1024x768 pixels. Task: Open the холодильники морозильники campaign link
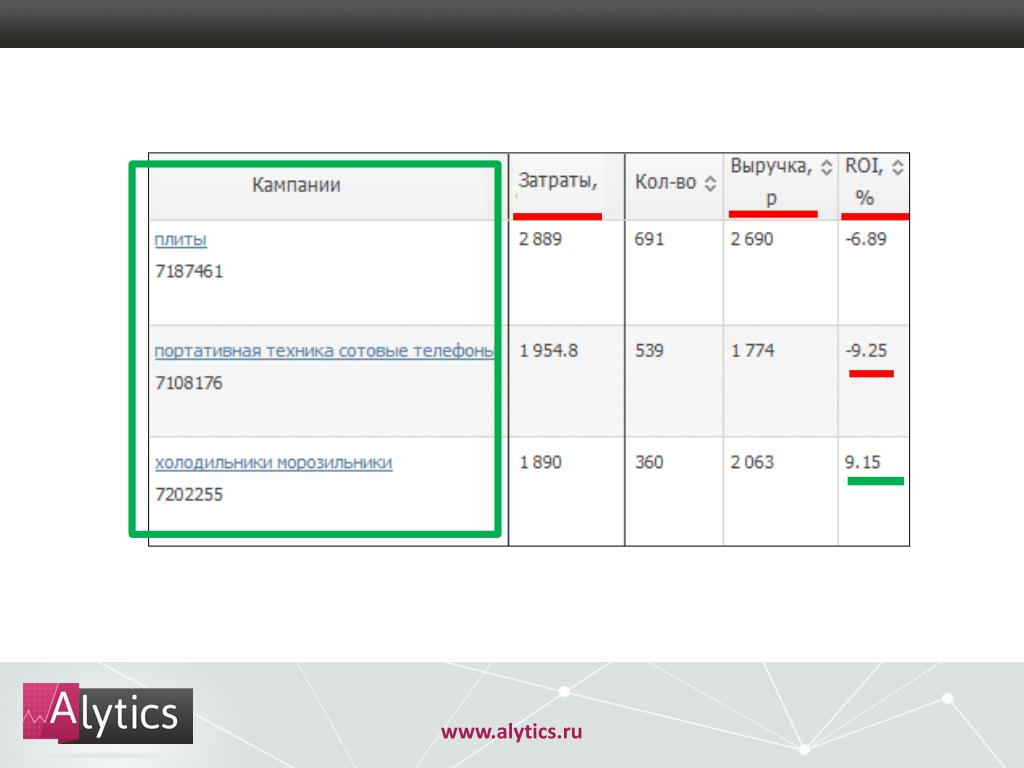click(x=274, y=462)
